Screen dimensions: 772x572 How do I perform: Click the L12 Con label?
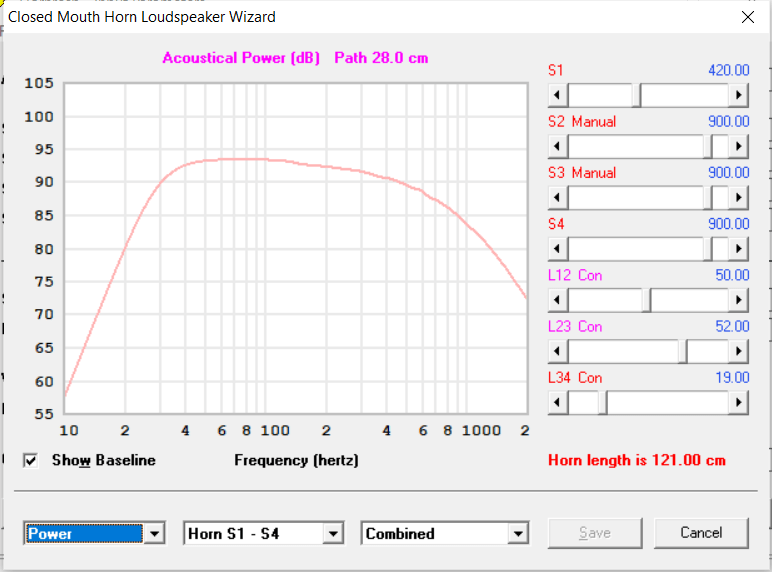point(575,275)
